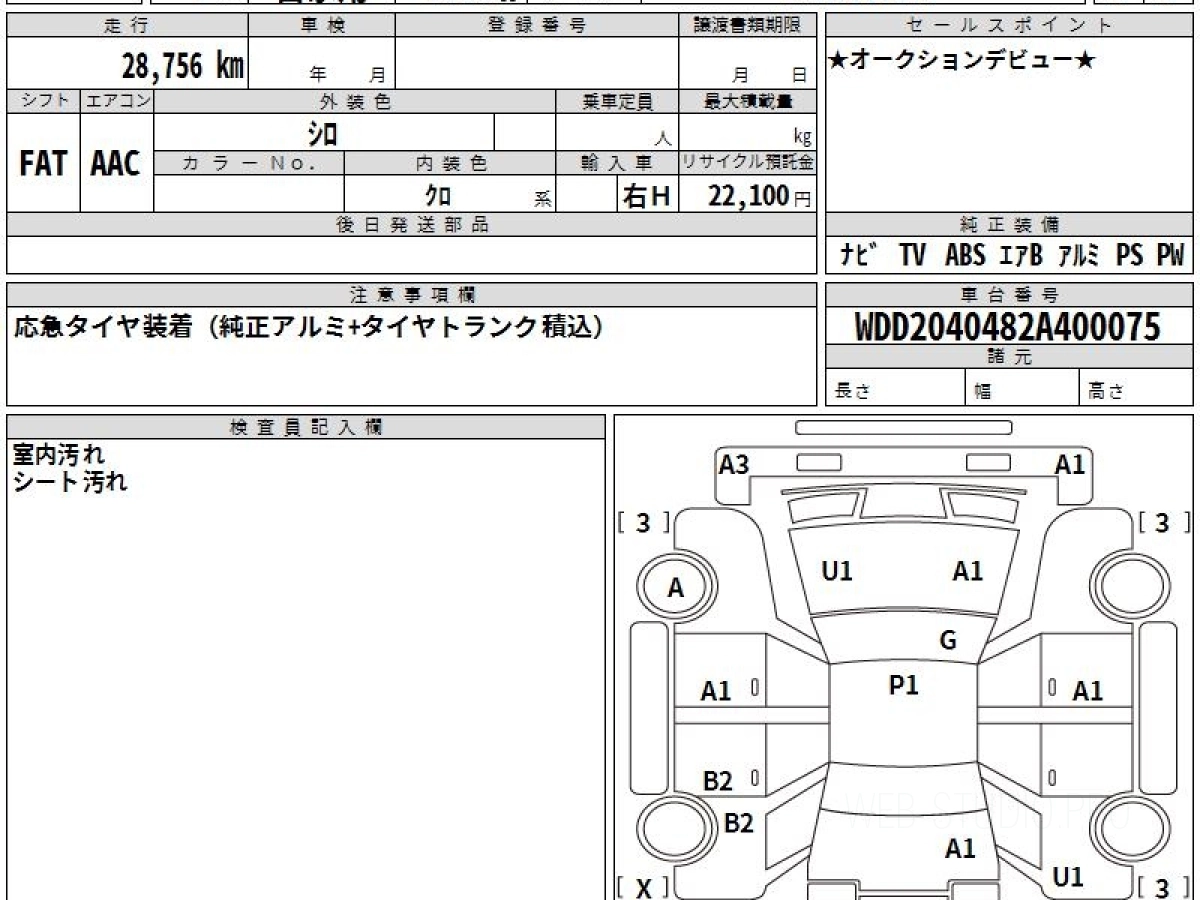Click the 車検 header cell
This screenshot has height=900, width=1200.
point(322,26)
